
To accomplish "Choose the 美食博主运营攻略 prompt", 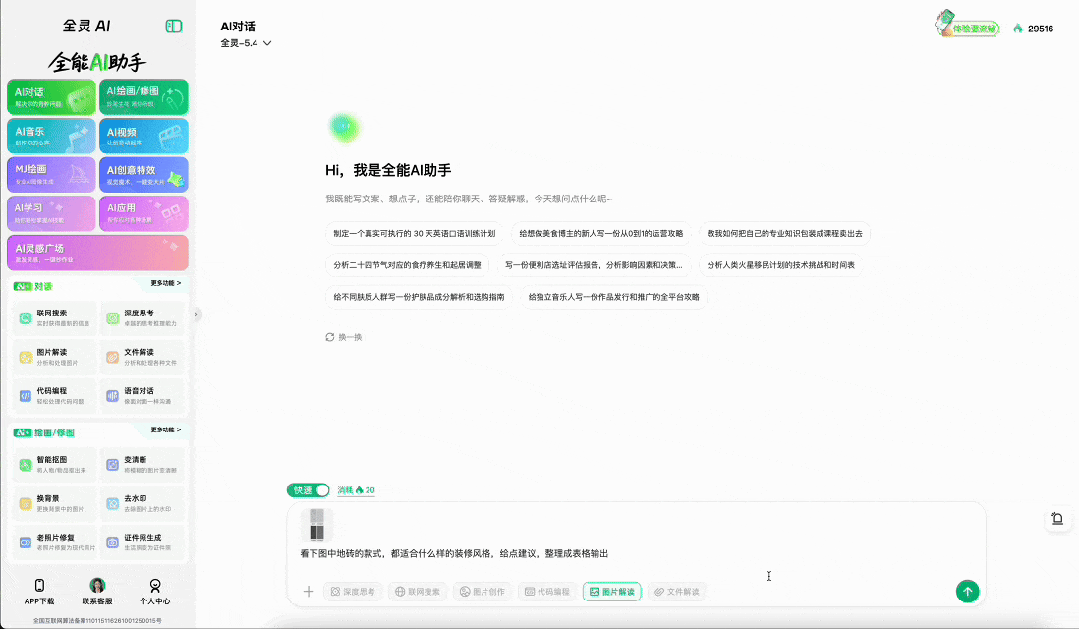I will (x=601, y=233).
